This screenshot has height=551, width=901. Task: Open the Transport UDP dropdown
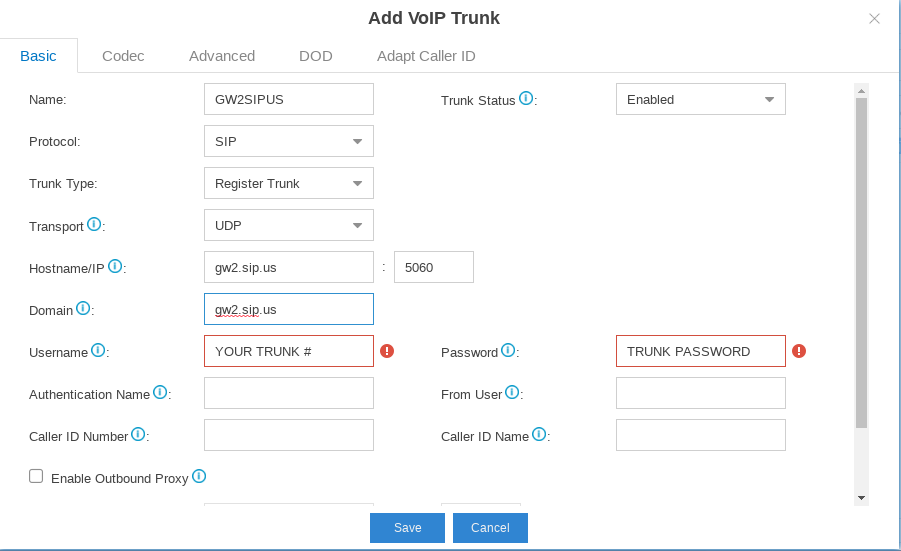pyautogui.click(x=288, y=225)
